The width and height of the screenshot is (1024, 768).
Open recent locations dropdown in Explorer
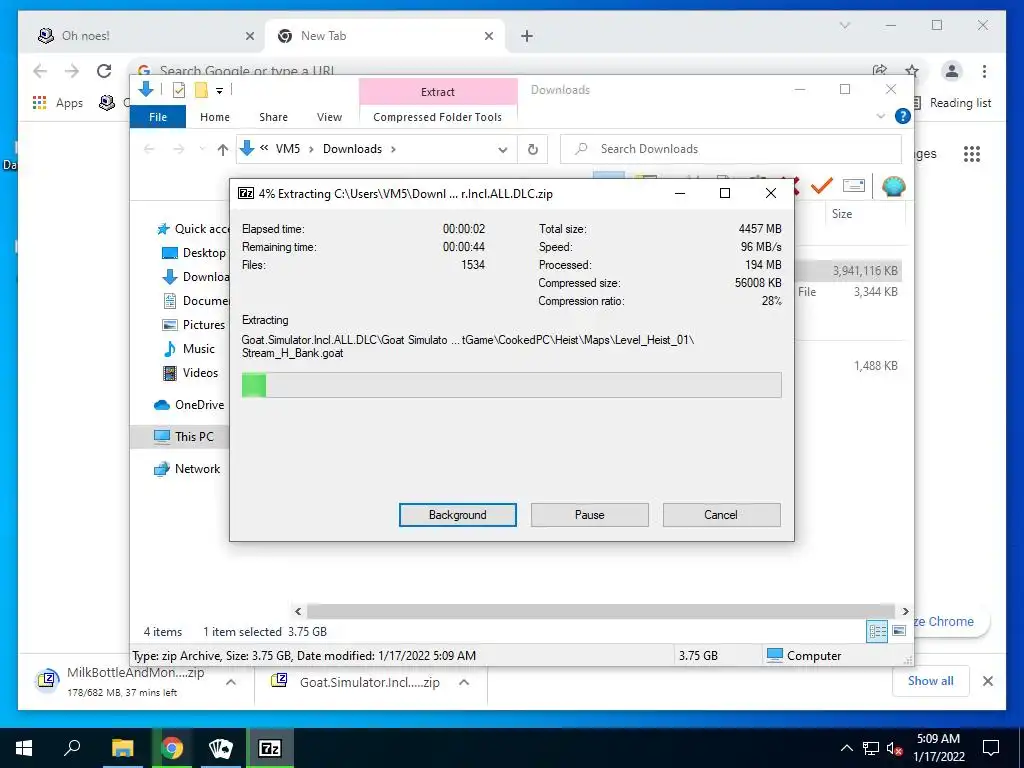pyautogui.click(x=202, y=150)
